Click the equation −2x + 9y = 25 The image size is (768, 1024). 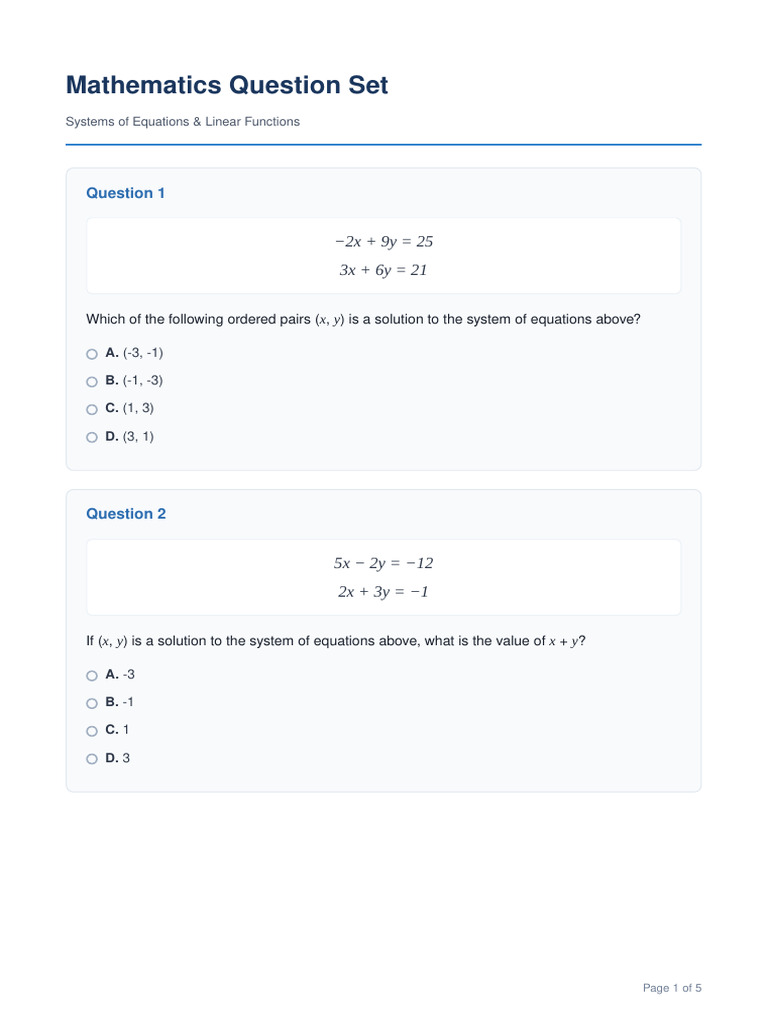[383, 242]
